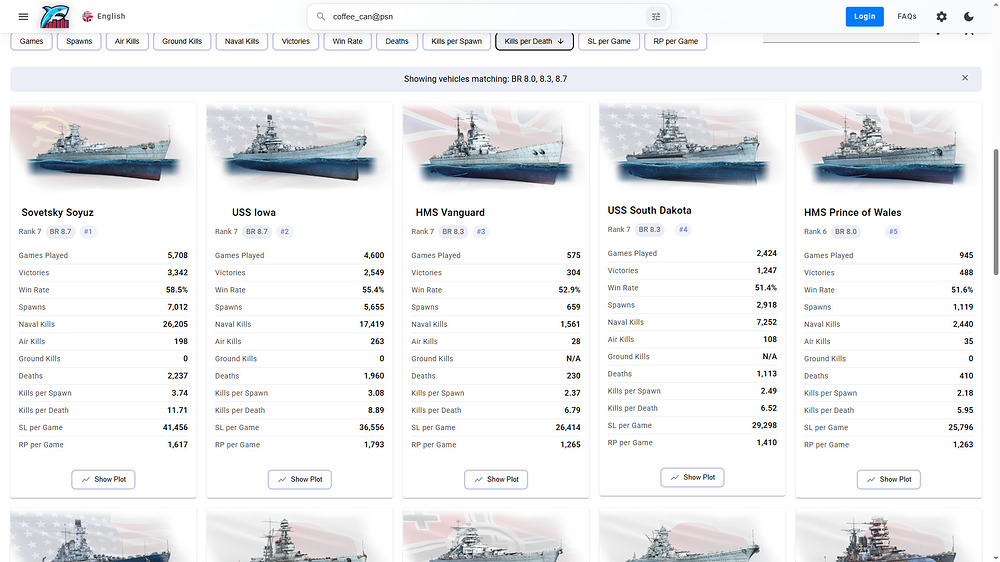Toggle Kills per Death sort direction

pyautogui.click(x=534, y=41)
